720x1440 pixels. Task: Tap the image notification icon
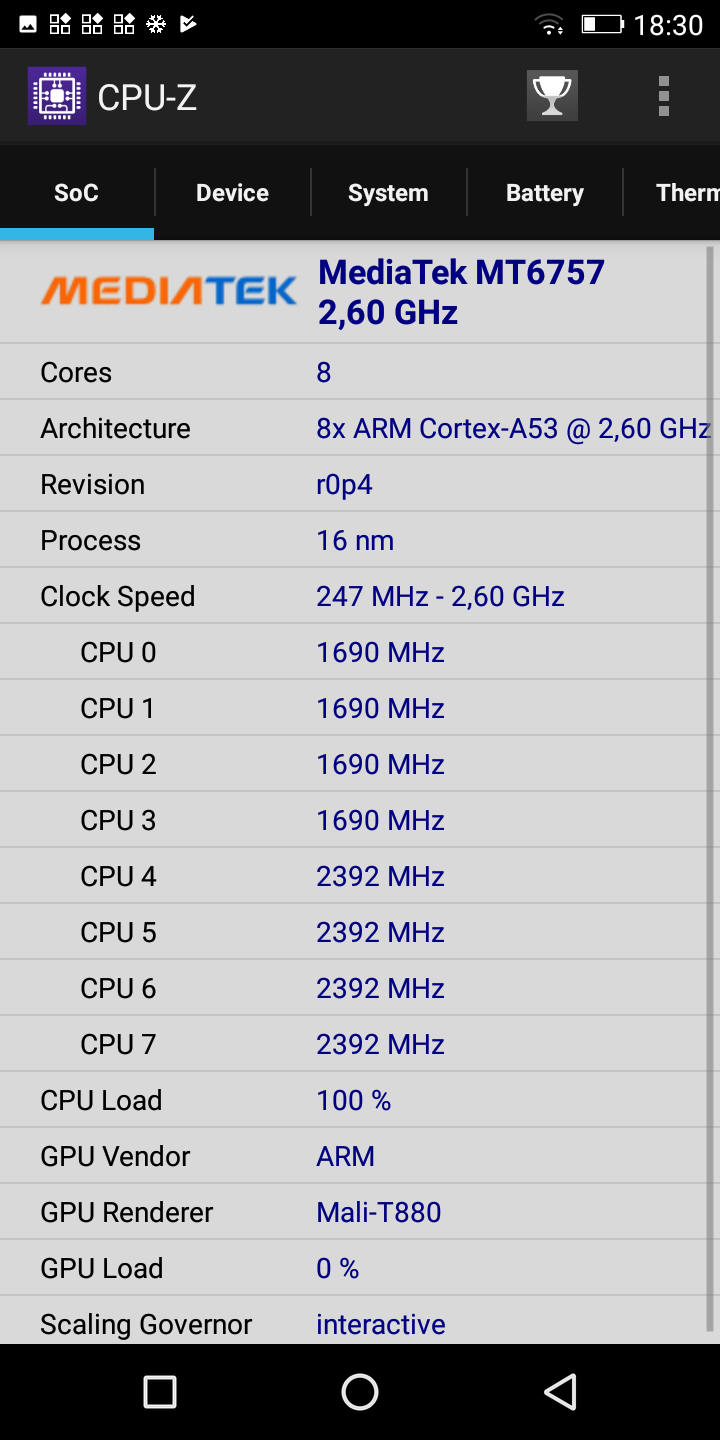tap(28, 23)
